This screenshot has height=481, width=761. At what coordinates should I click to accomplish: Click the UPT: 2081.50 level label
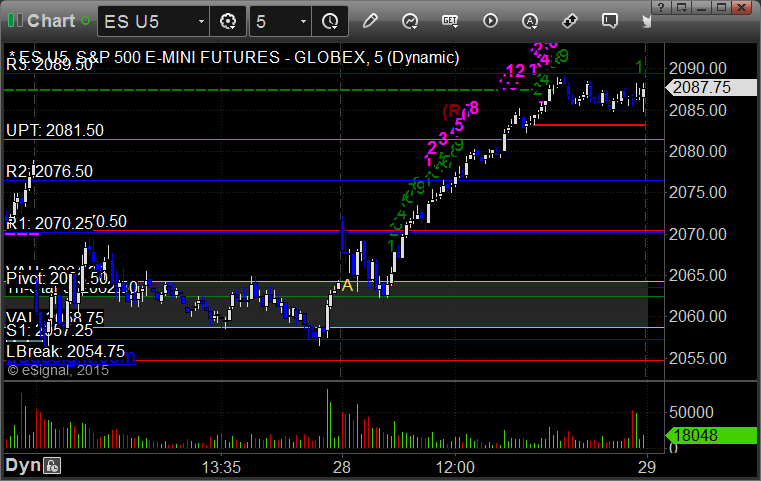55,130
